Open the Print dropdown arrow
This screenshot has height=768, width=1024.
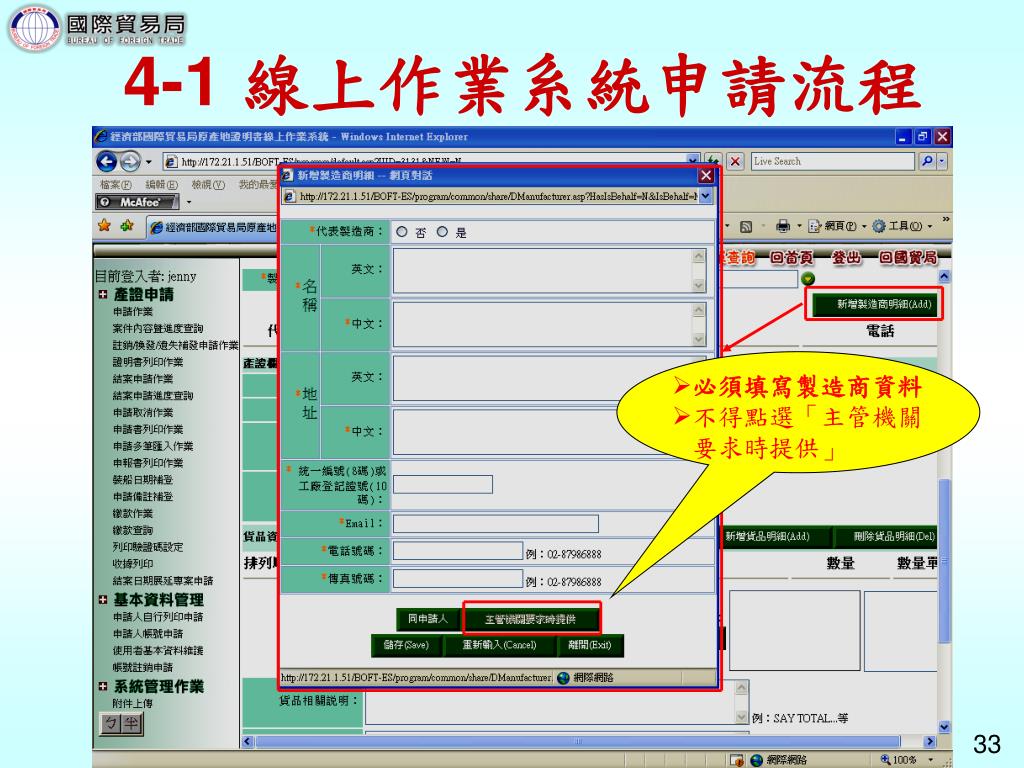click(799, 227)
